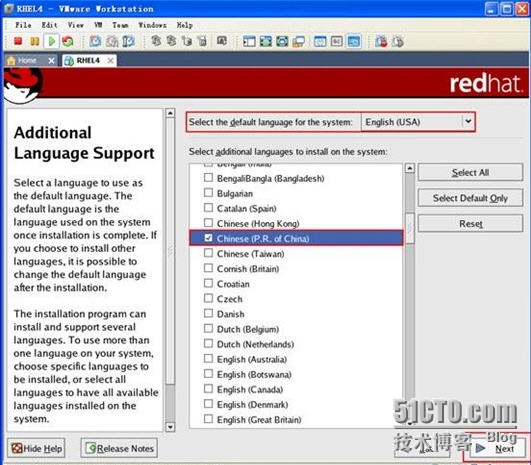Check the Chinese (Taiwan) checkbox
Viewport: 531px width, 465px height.
point(208,253)
